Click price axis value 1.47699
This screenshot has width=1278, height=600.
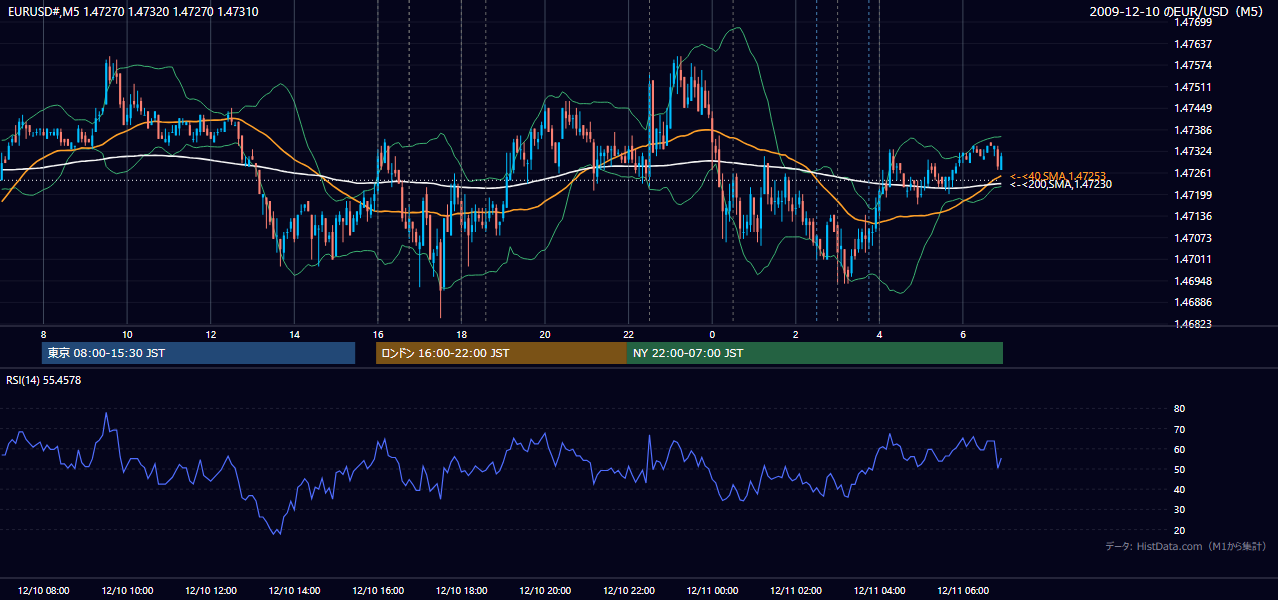click(x=1193, y=22)
